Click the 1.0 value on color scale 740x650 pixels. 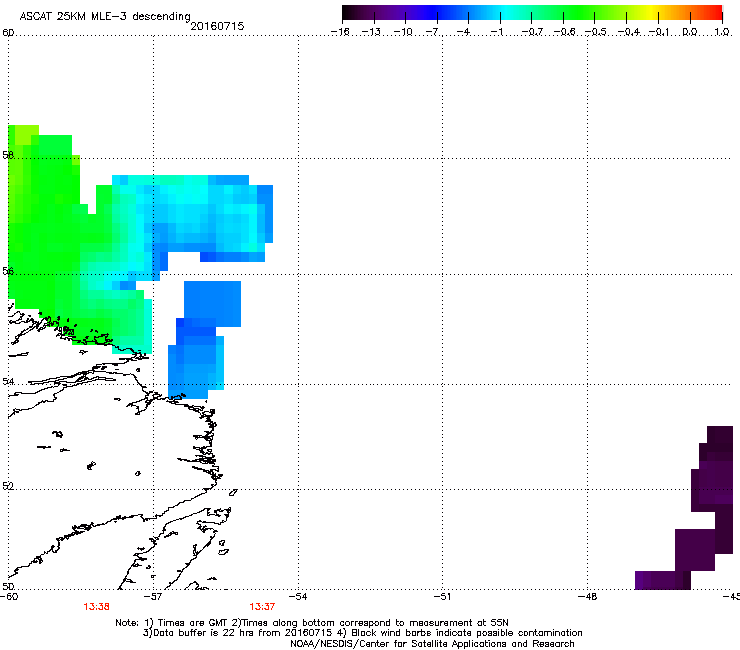(722, 32)
